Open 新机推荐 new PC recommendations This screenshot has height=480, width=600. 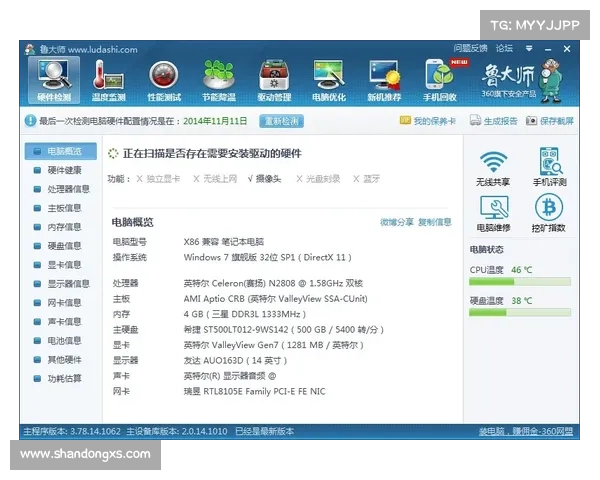point(384,80)
